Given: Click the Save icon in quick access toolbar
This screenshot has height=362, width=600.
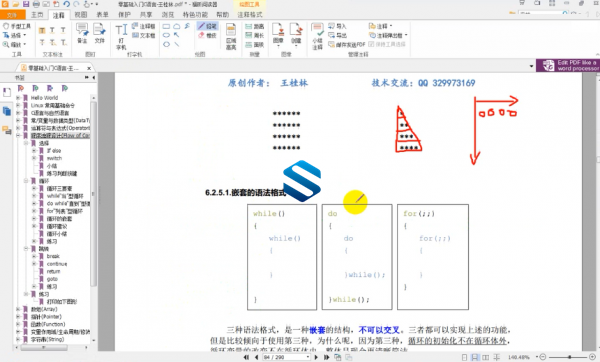Looking at the screenshot, I should coord(26,4).
